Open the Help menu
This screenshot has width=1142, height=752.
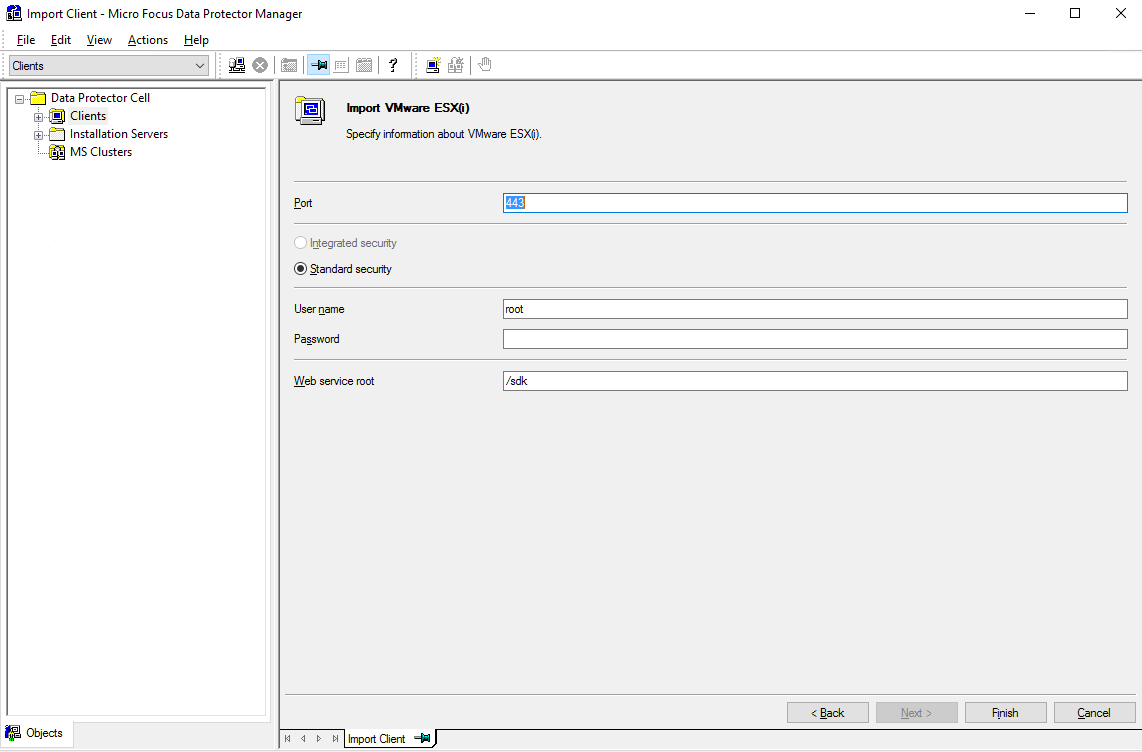coord(196,40)
